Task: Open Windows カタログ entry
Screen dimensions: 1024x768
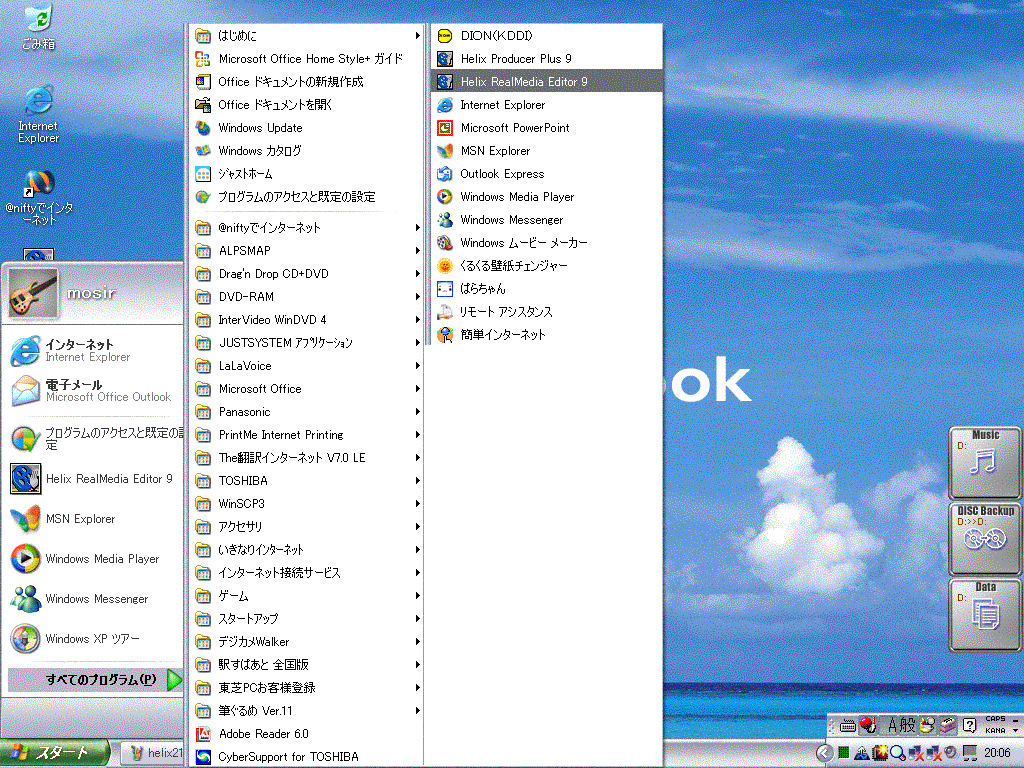Action: point(307,151)
